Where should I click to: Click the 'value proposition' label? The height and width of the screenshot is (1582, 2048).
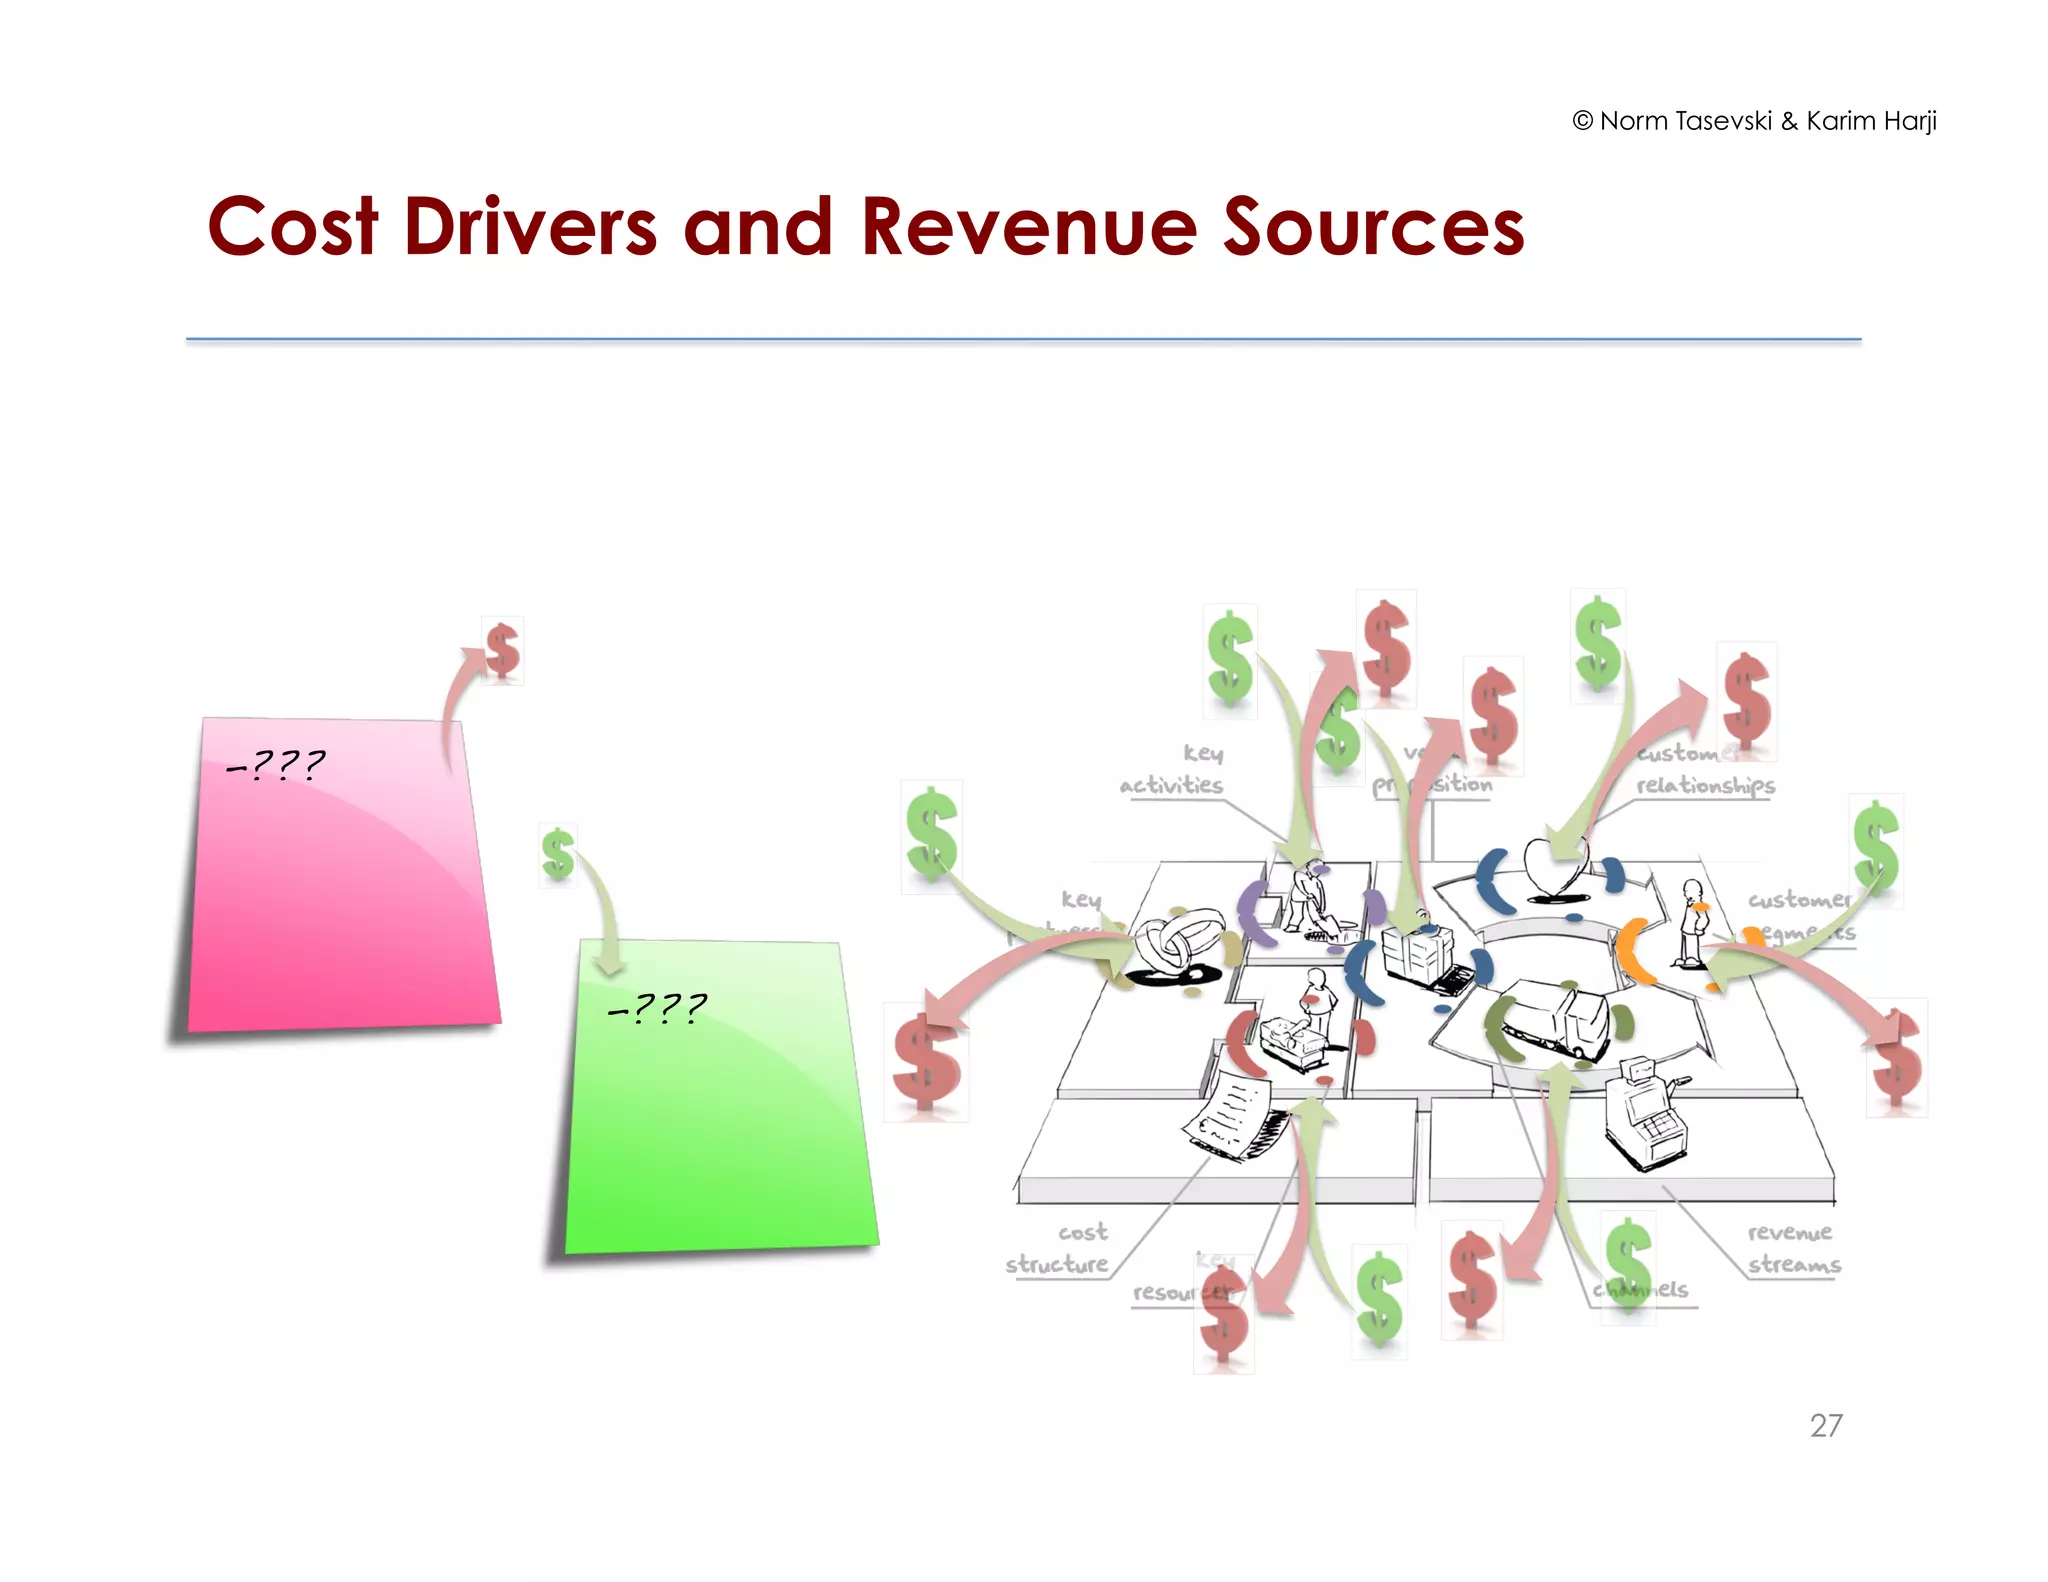[x=1434, y=769]
